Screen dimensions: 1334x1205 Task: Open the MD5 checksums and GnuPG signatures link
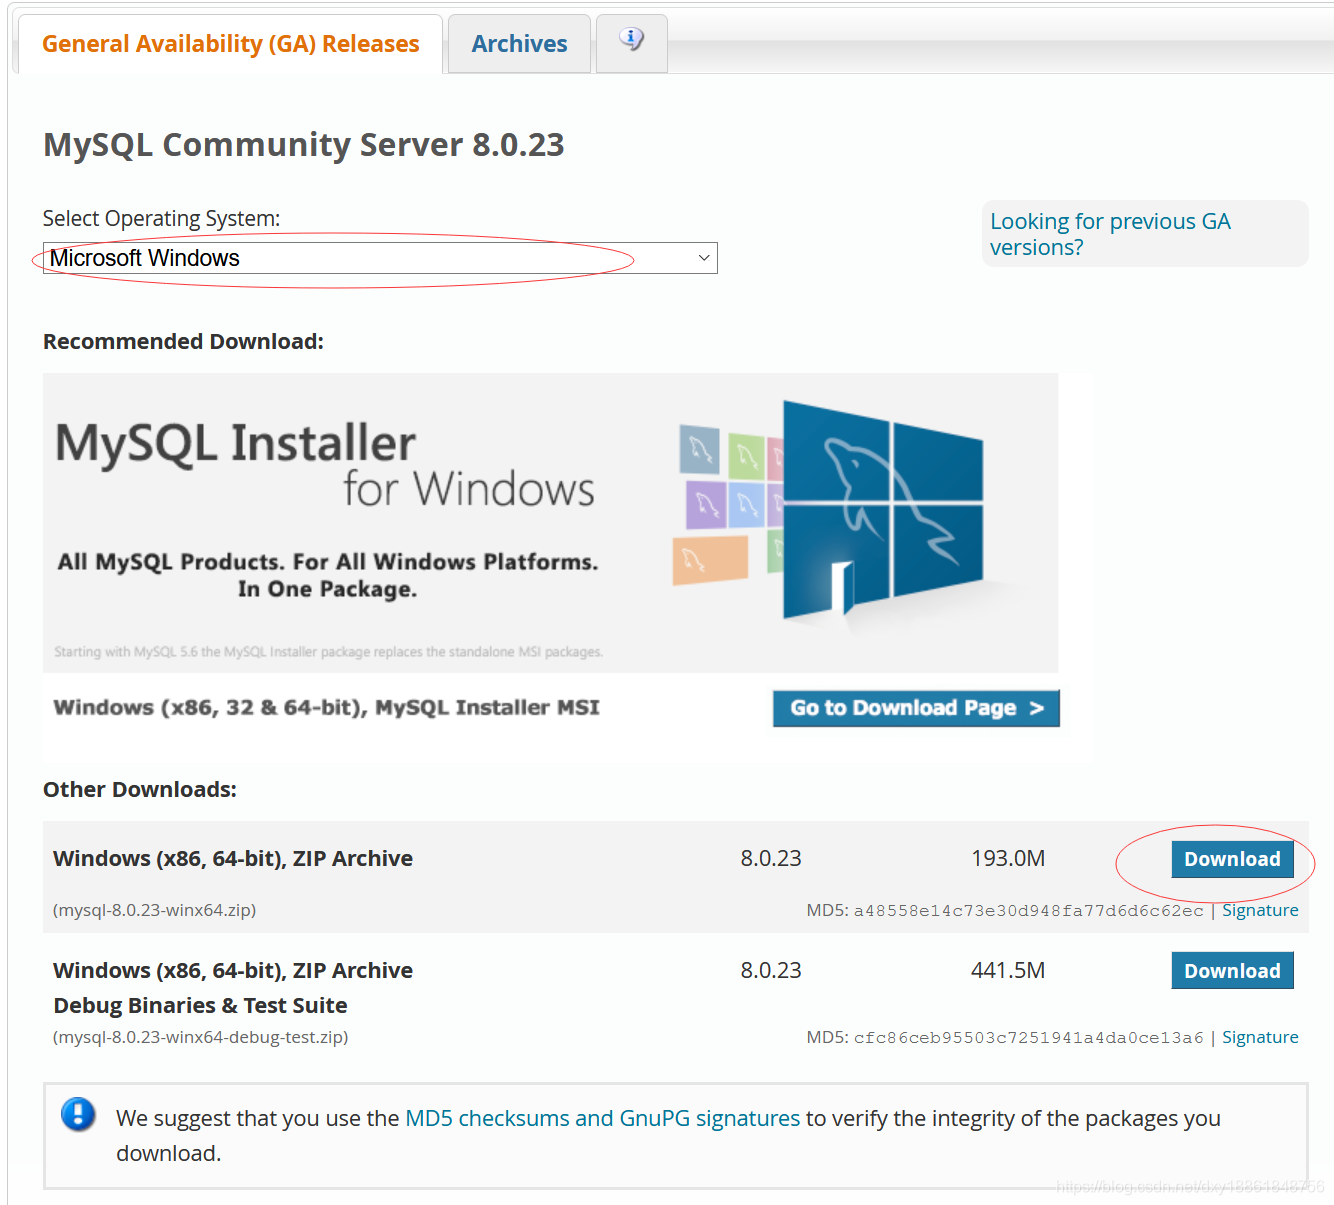[602, 1118]
